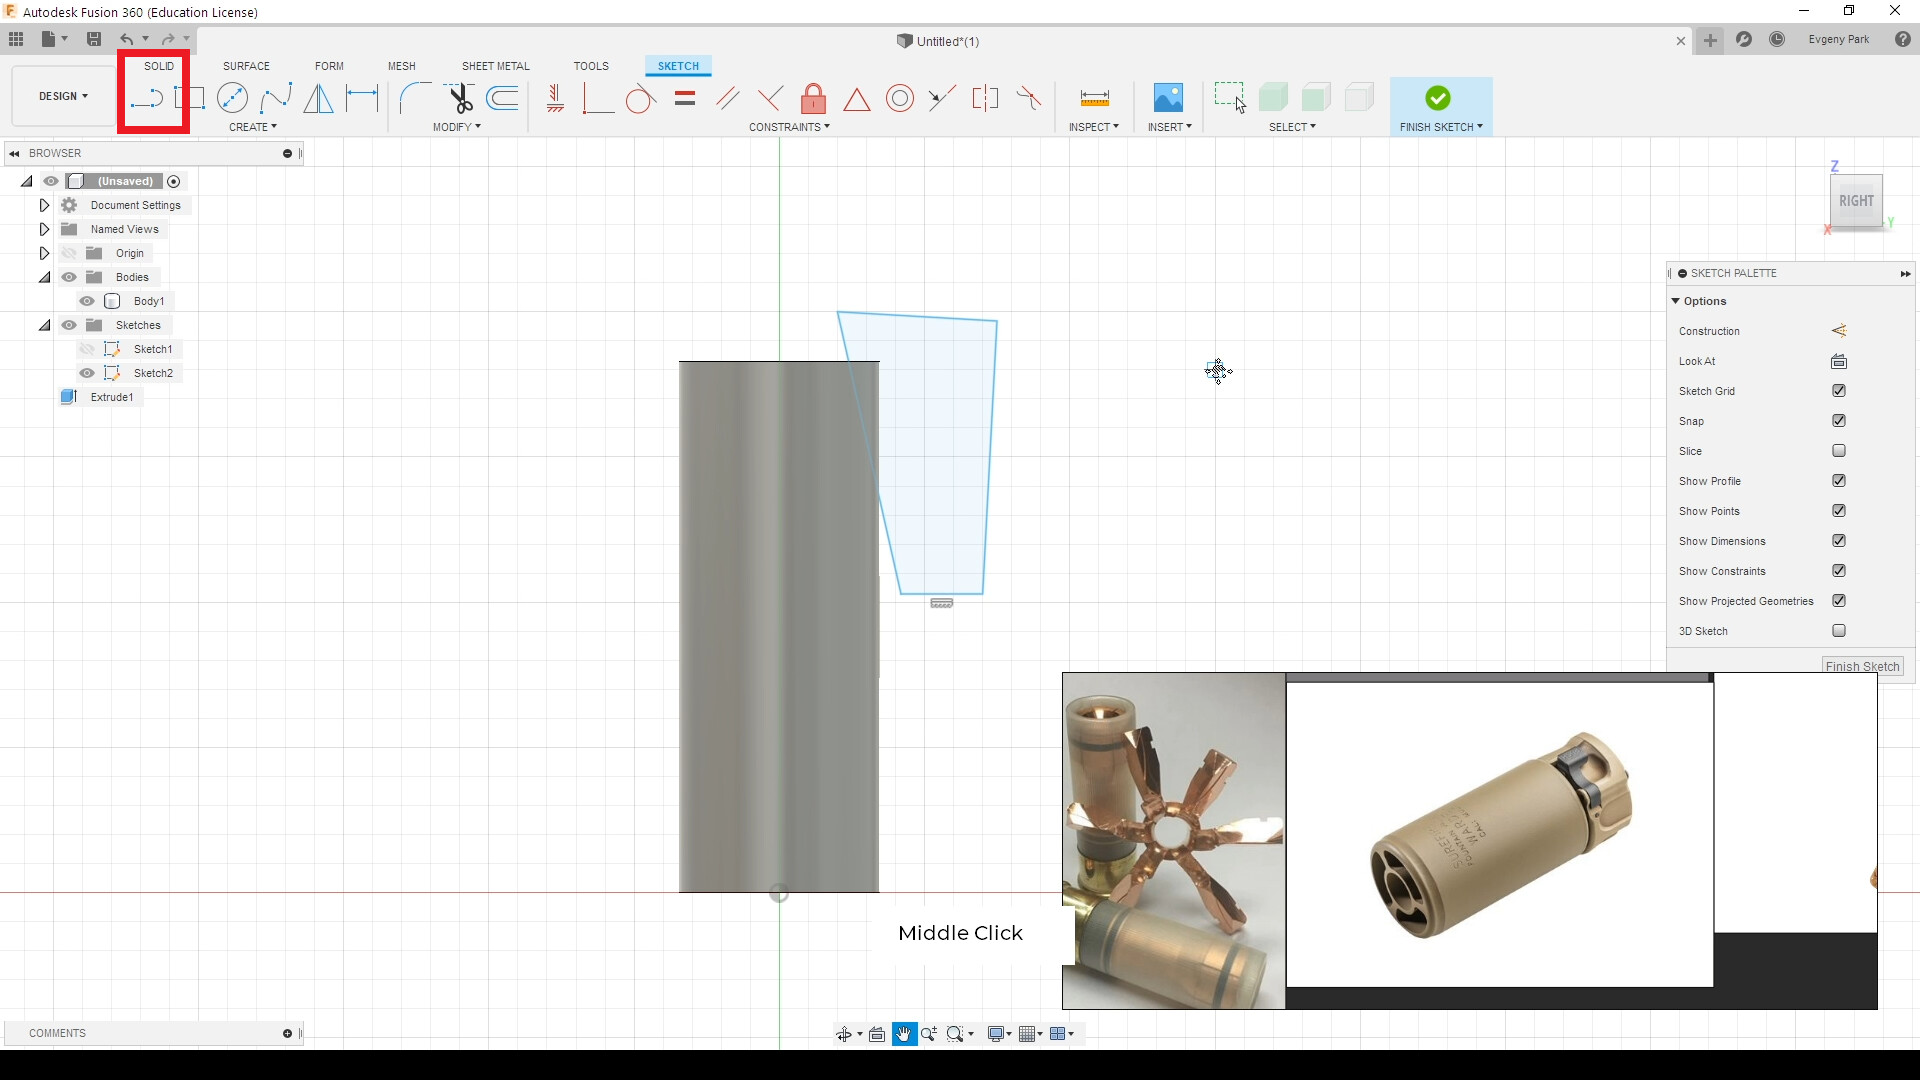
Task: Switch to the SHEET METAL tab
Action: tap(496, 66)
